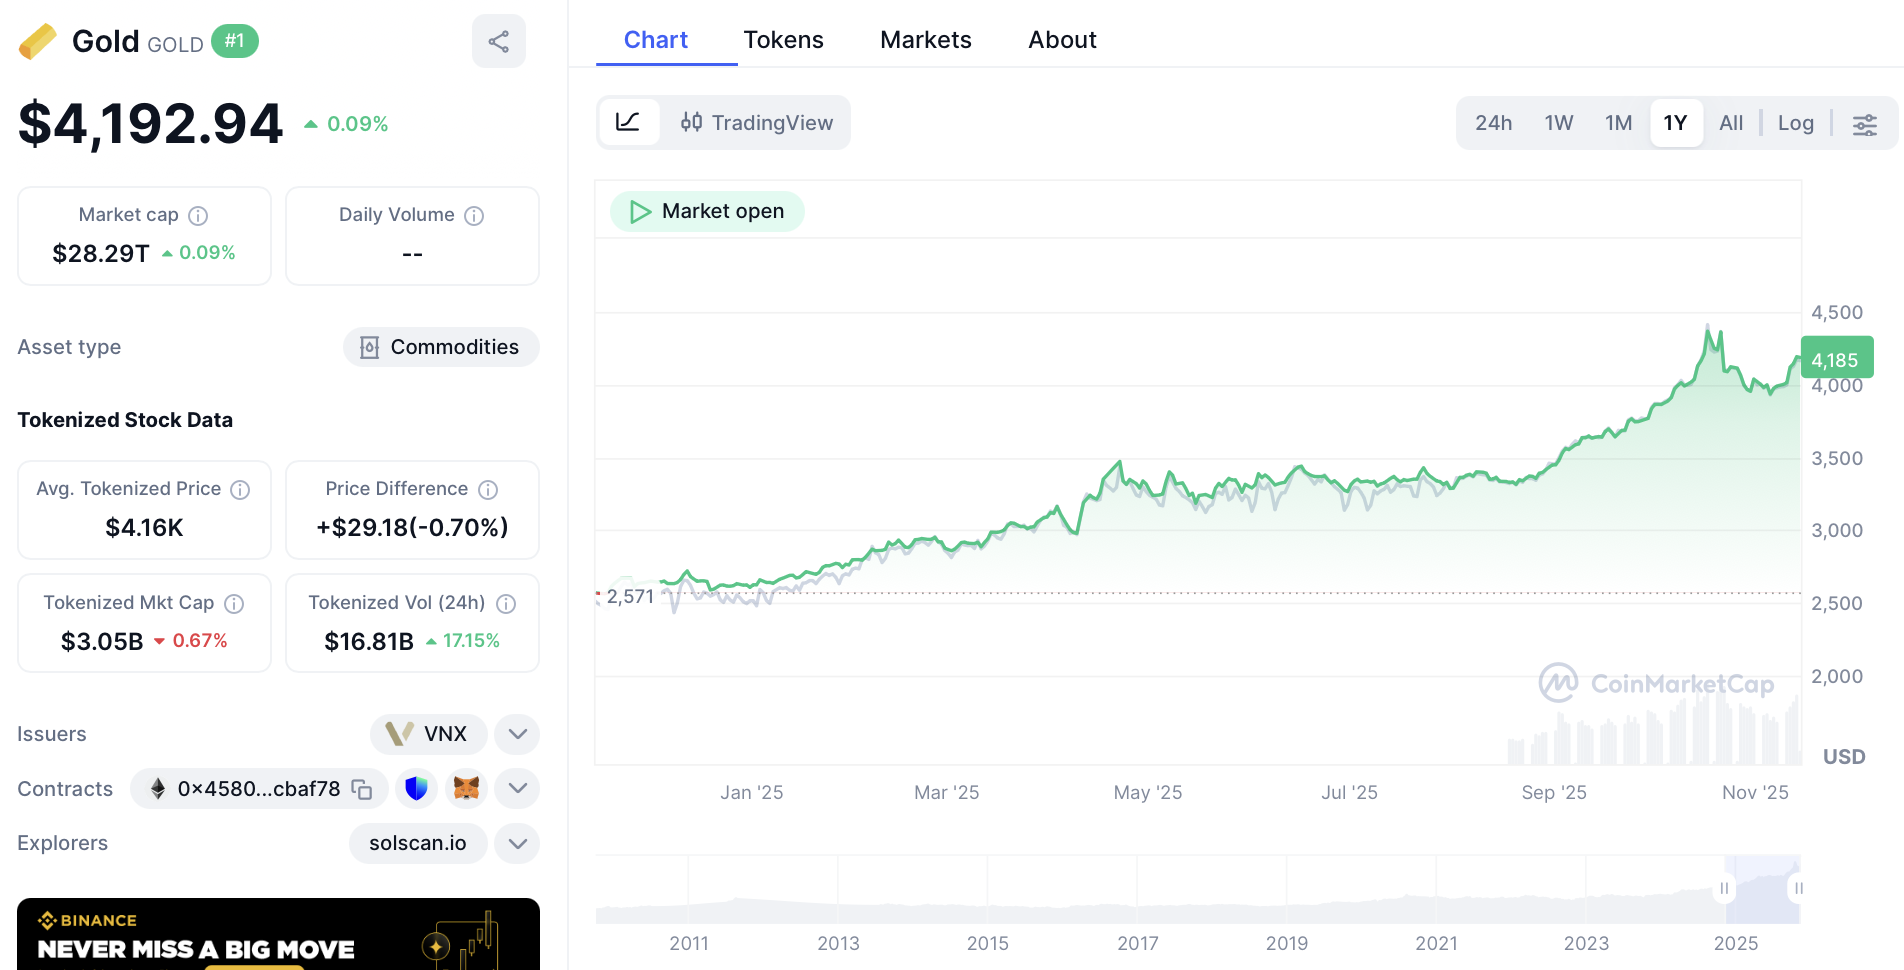This screenshot has width=1904, height=970.
Task: Click the MetaMask fox icon
Action: point(466,789)
